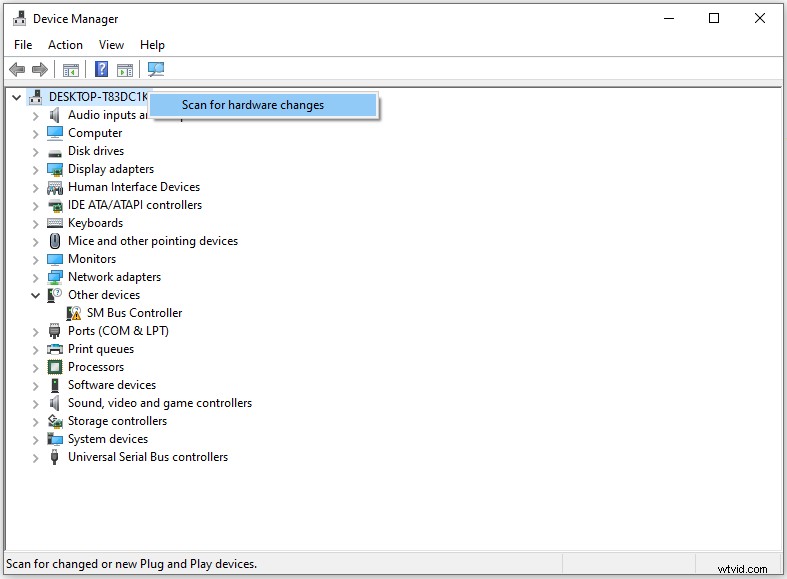Close the Device Manager window
787x579 pixels.
tap(760, 19)
